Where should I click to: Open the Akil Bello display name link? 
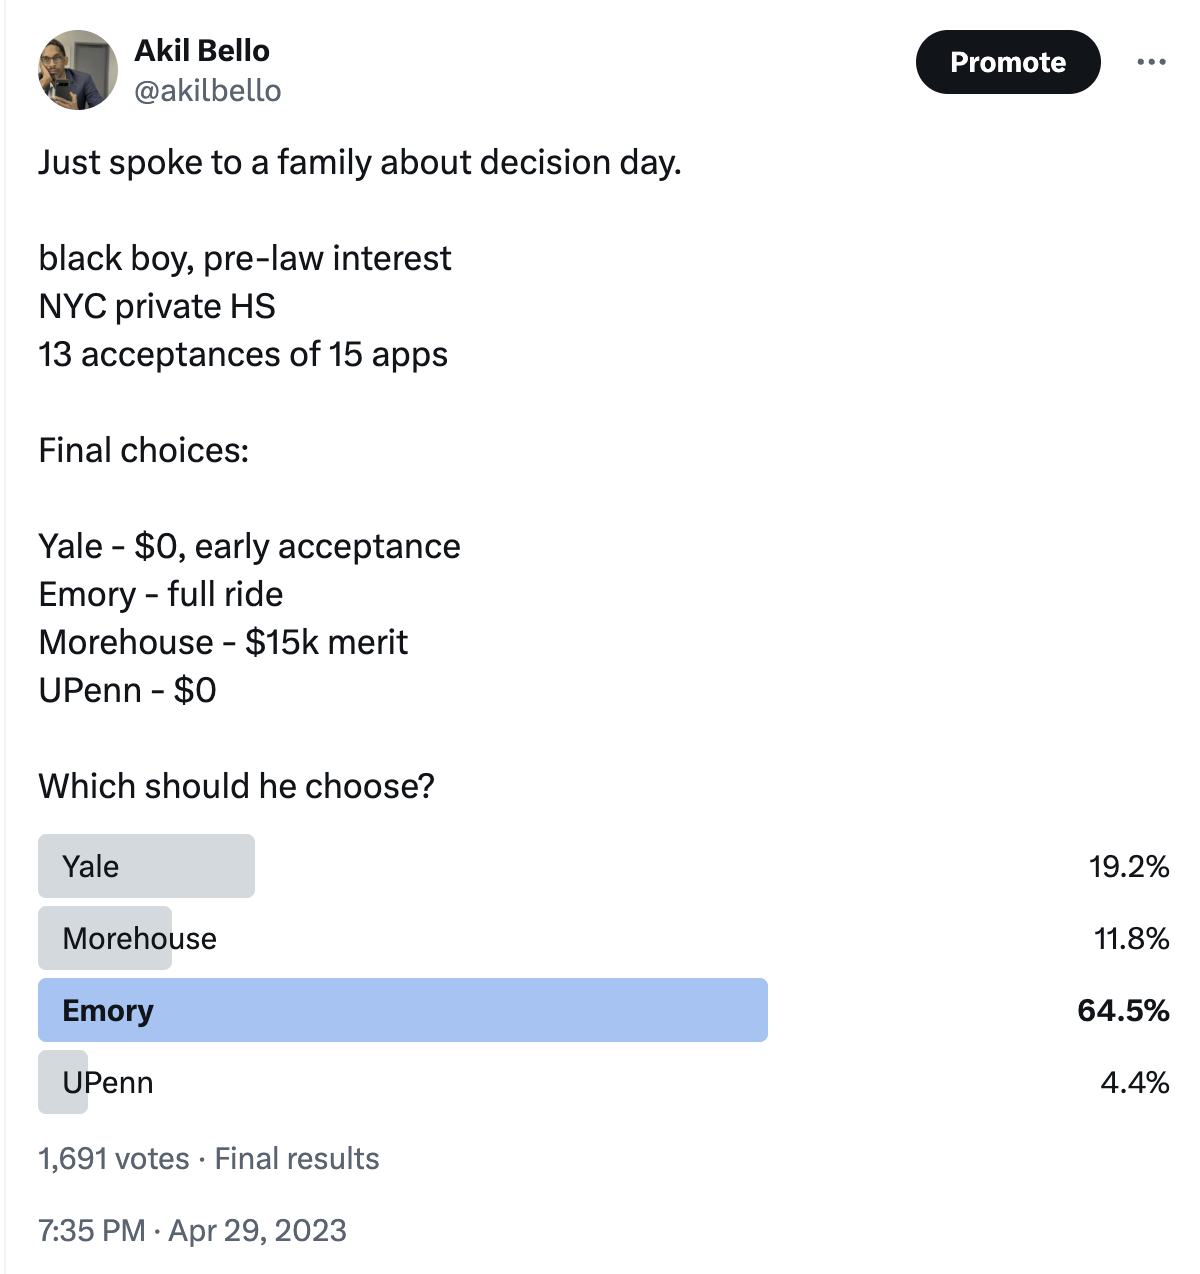coord(202,50)
